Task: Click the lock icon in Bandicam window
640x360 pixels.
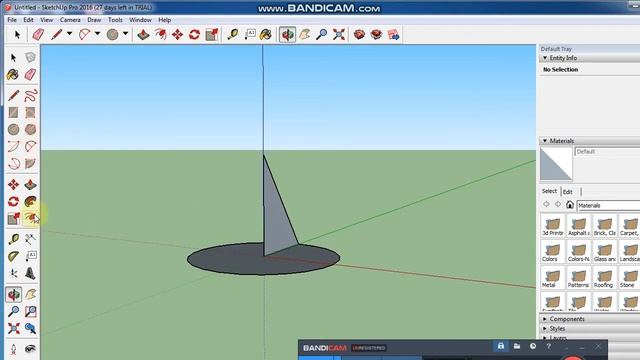Action: [x=500, y=346]
